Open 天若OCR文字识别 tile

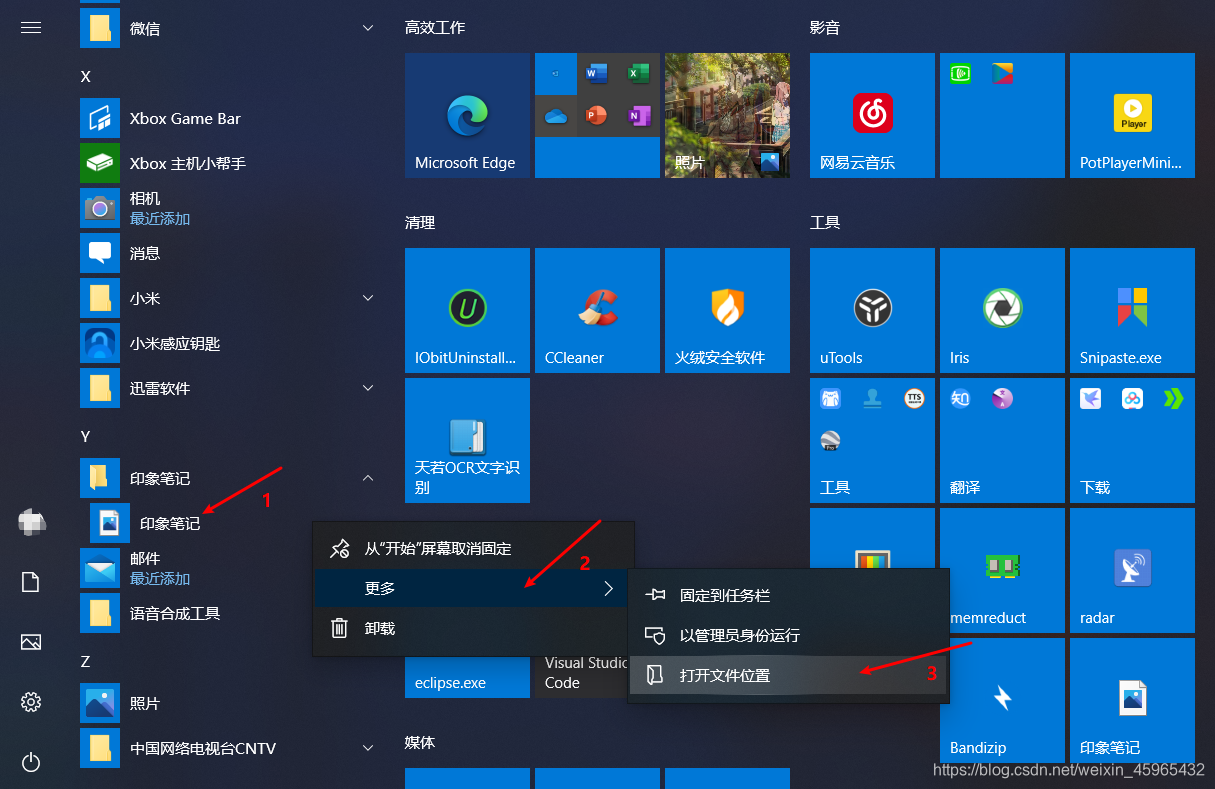click(x=467, y=441)
